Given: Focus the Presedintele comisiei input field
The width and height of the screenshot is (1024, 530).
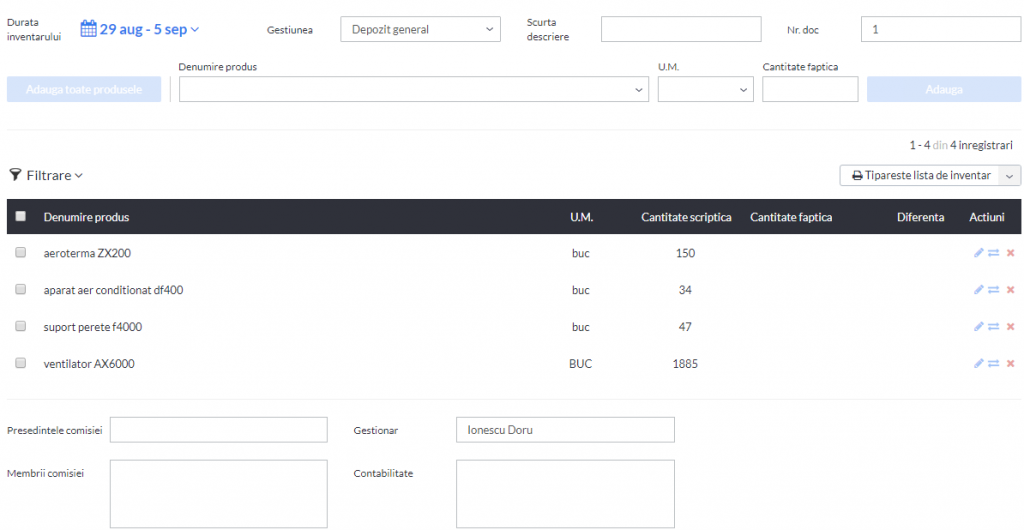Looking at the screenshot, I should 218,430.
